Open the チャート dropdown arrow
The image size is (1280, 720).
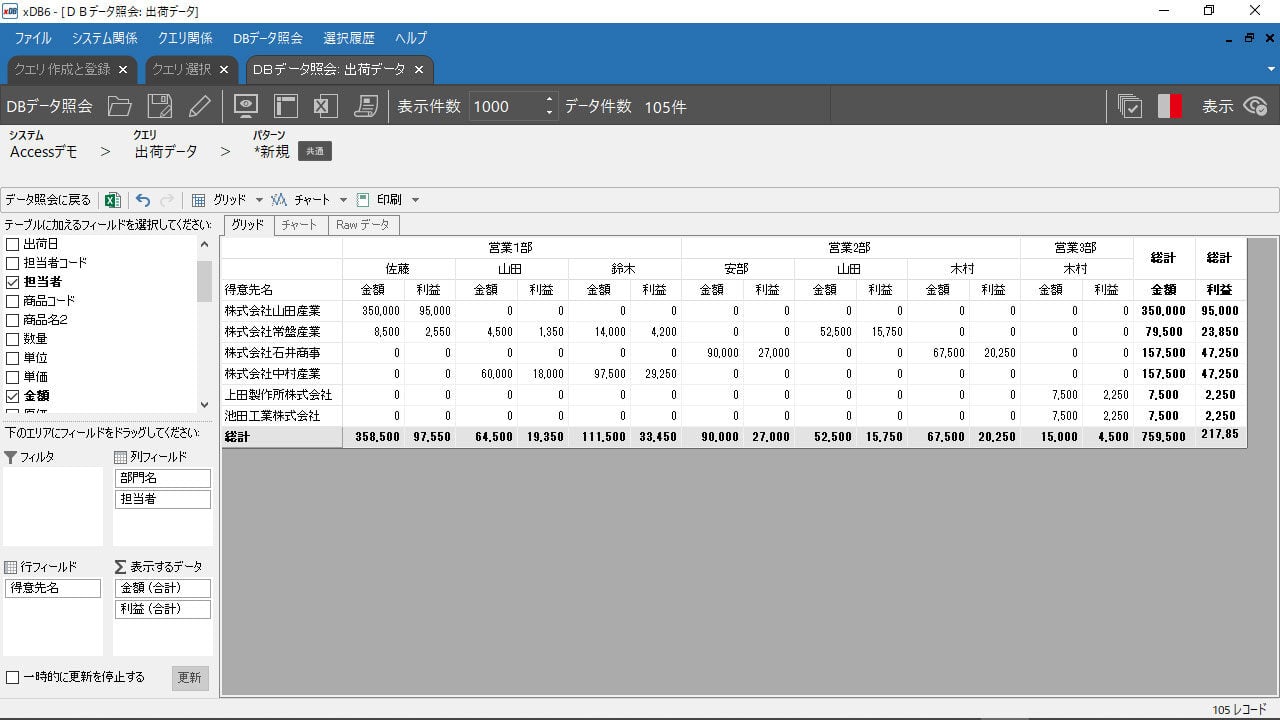click(x=343, y=200)
